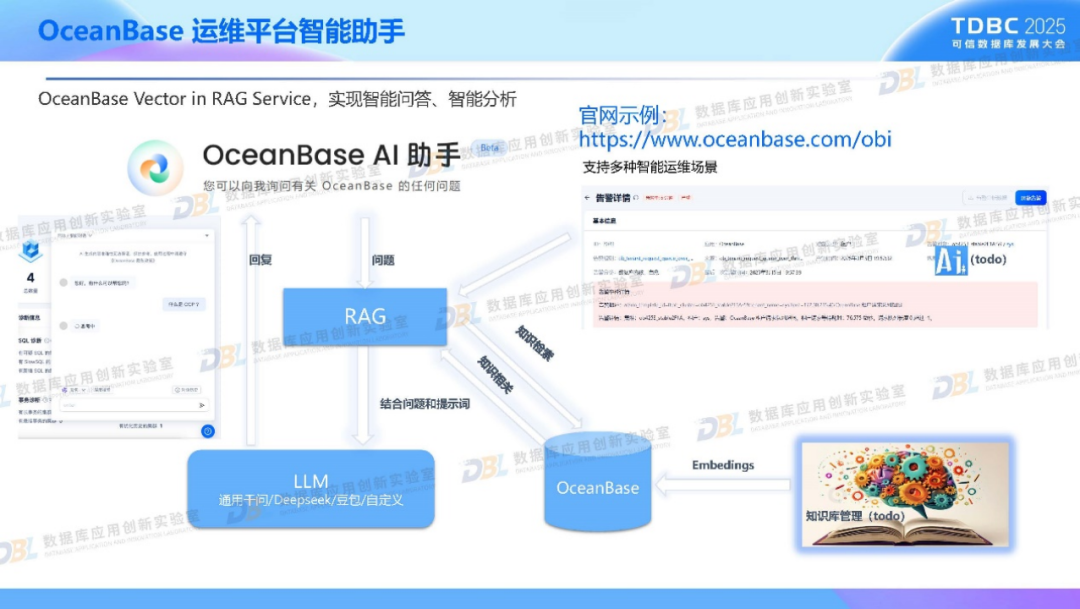Click the number '4' counter in left panel
Screen dimensions: 1080x609
(30, 278)
